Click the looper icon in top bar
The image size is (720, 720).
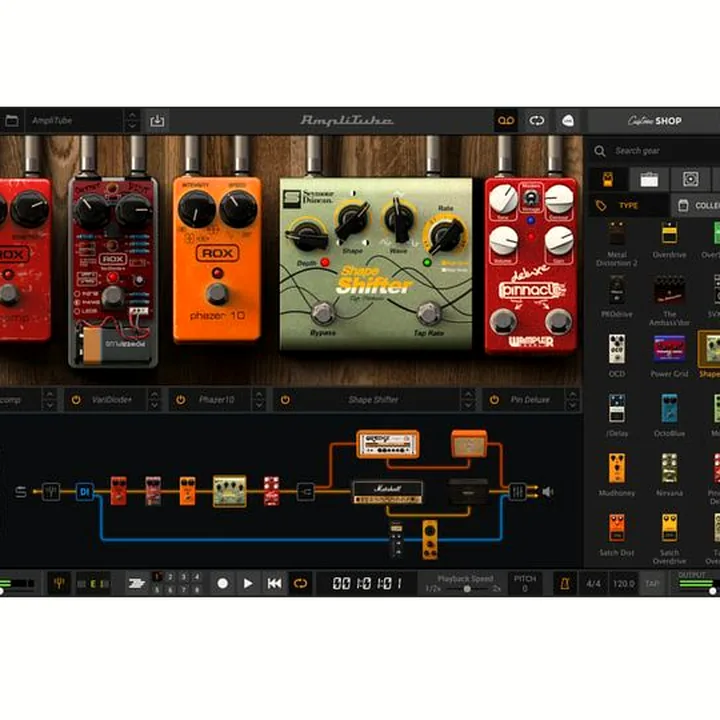tap(536, 121)
